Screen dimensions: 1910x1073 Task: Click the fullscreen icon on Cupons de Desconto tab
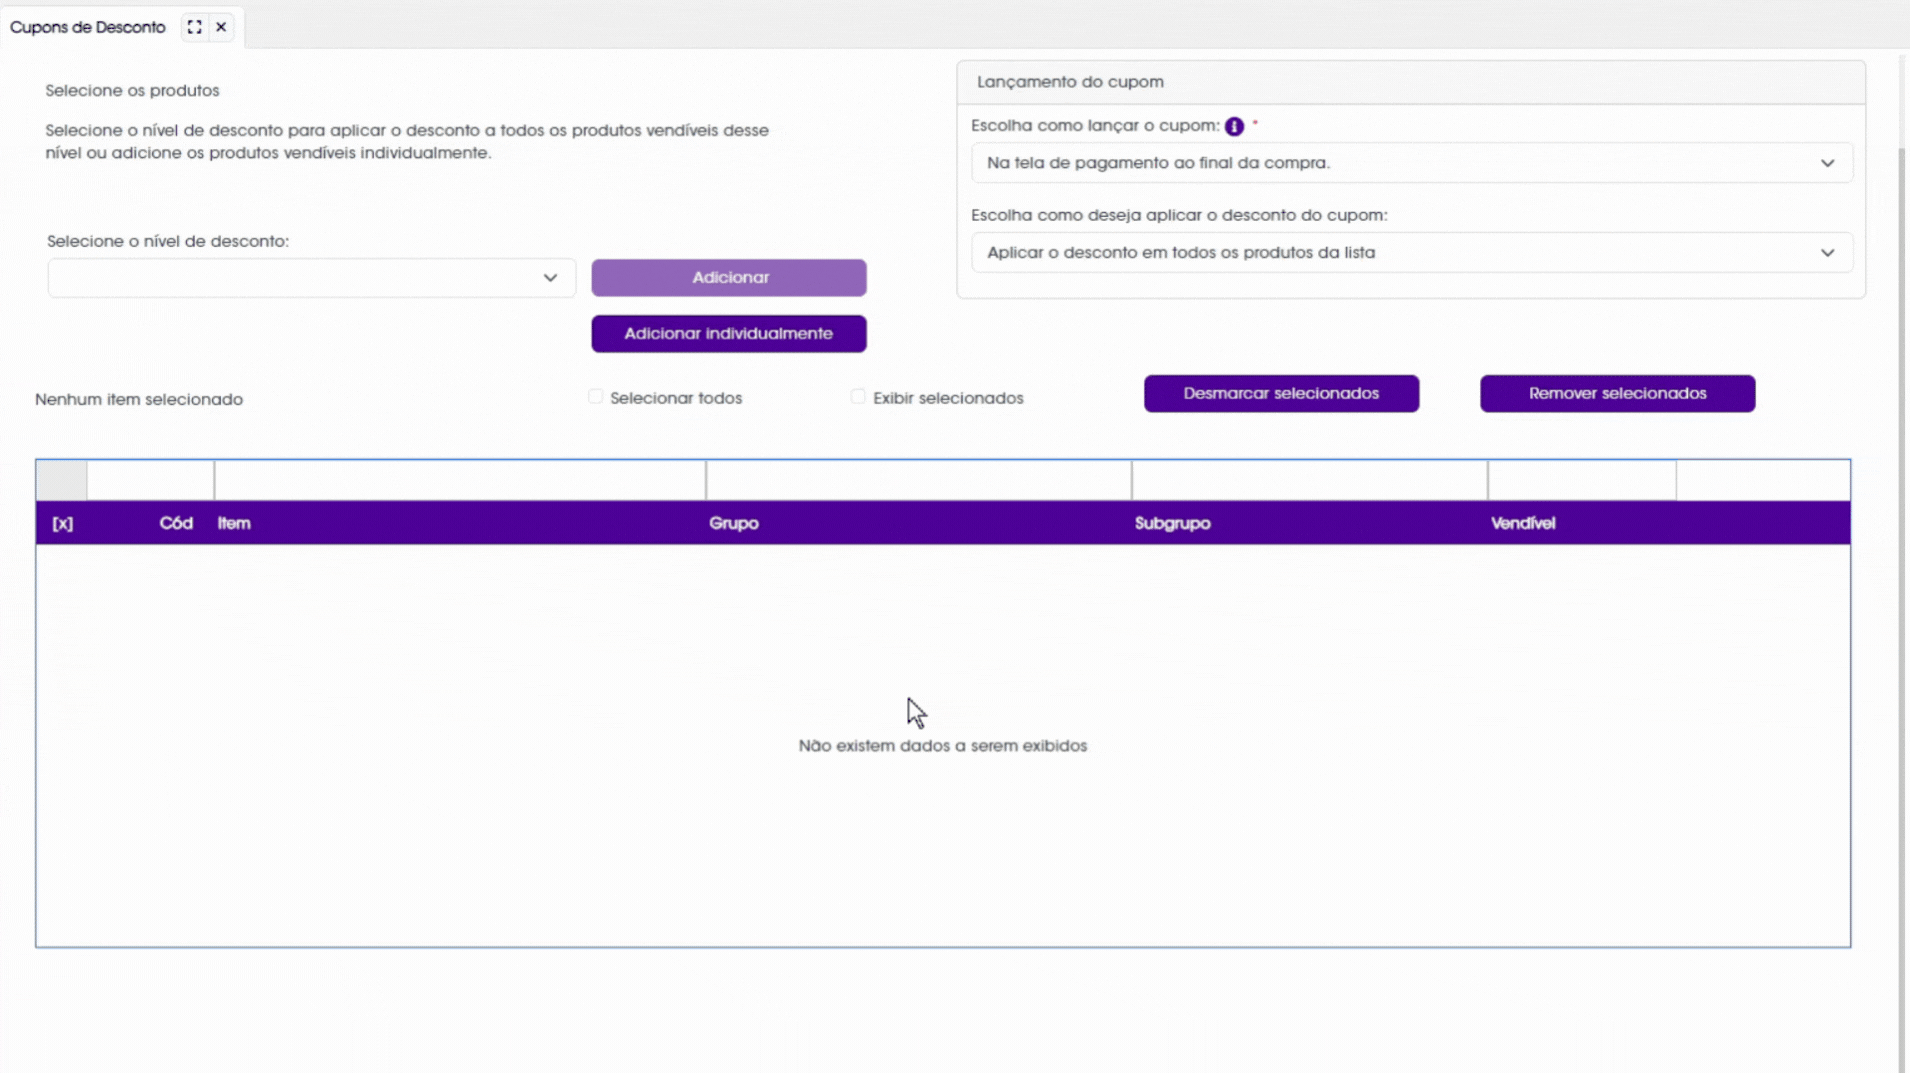(x=194, y=27)
